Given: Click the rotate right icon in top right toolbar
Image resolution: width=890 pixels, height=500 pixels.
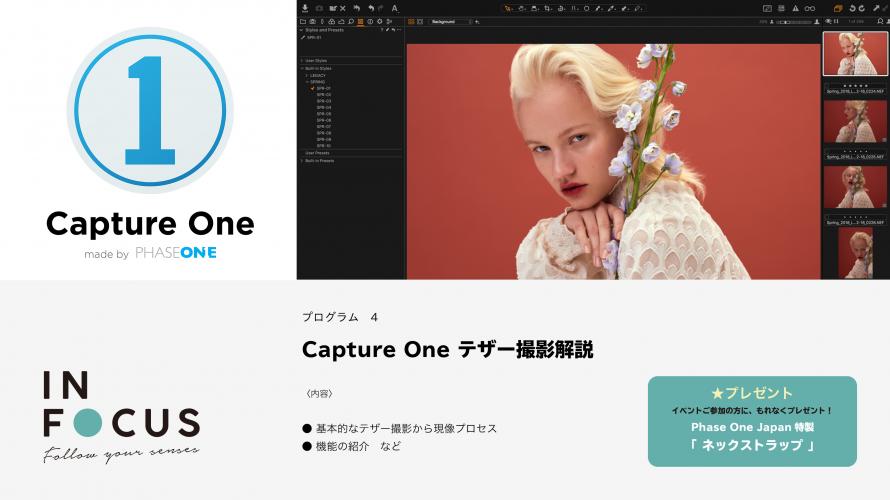Looking at the screenshot, I should pyautogui.click(x=862, y=9).
